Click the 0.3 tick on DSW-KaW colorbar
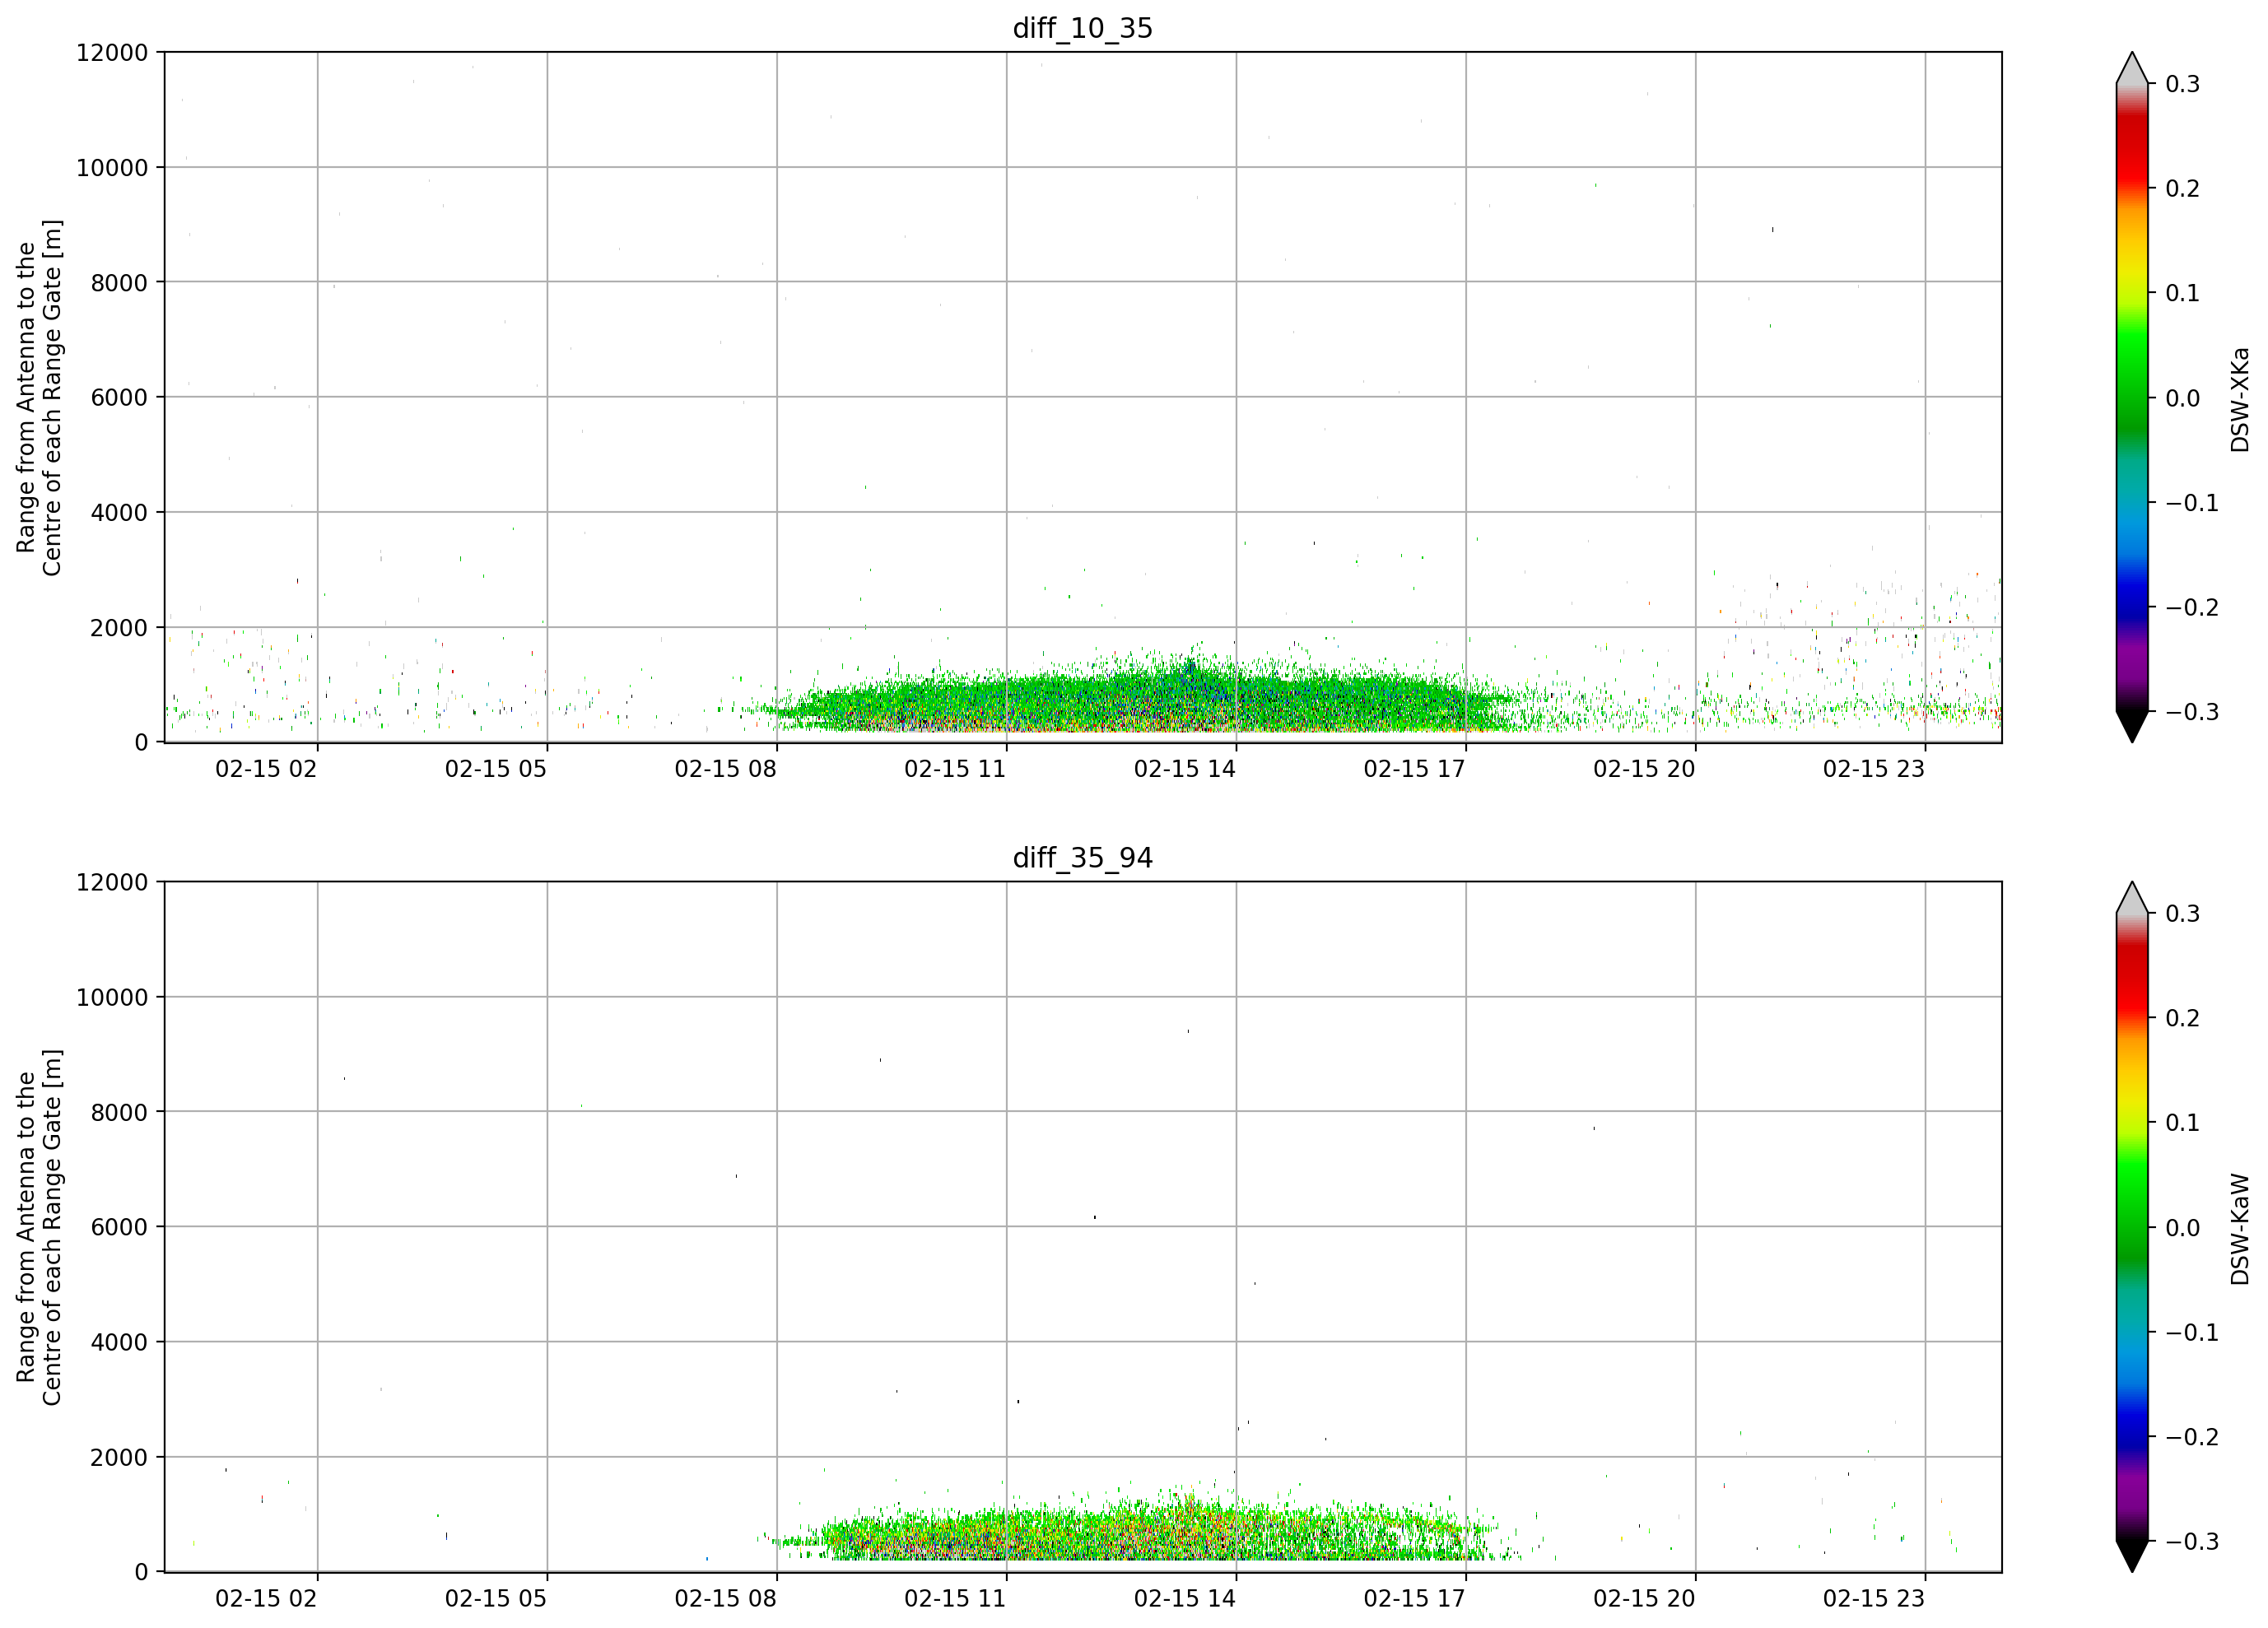The height and width of the screenshot is (1628, 2268). (2183, 914)
